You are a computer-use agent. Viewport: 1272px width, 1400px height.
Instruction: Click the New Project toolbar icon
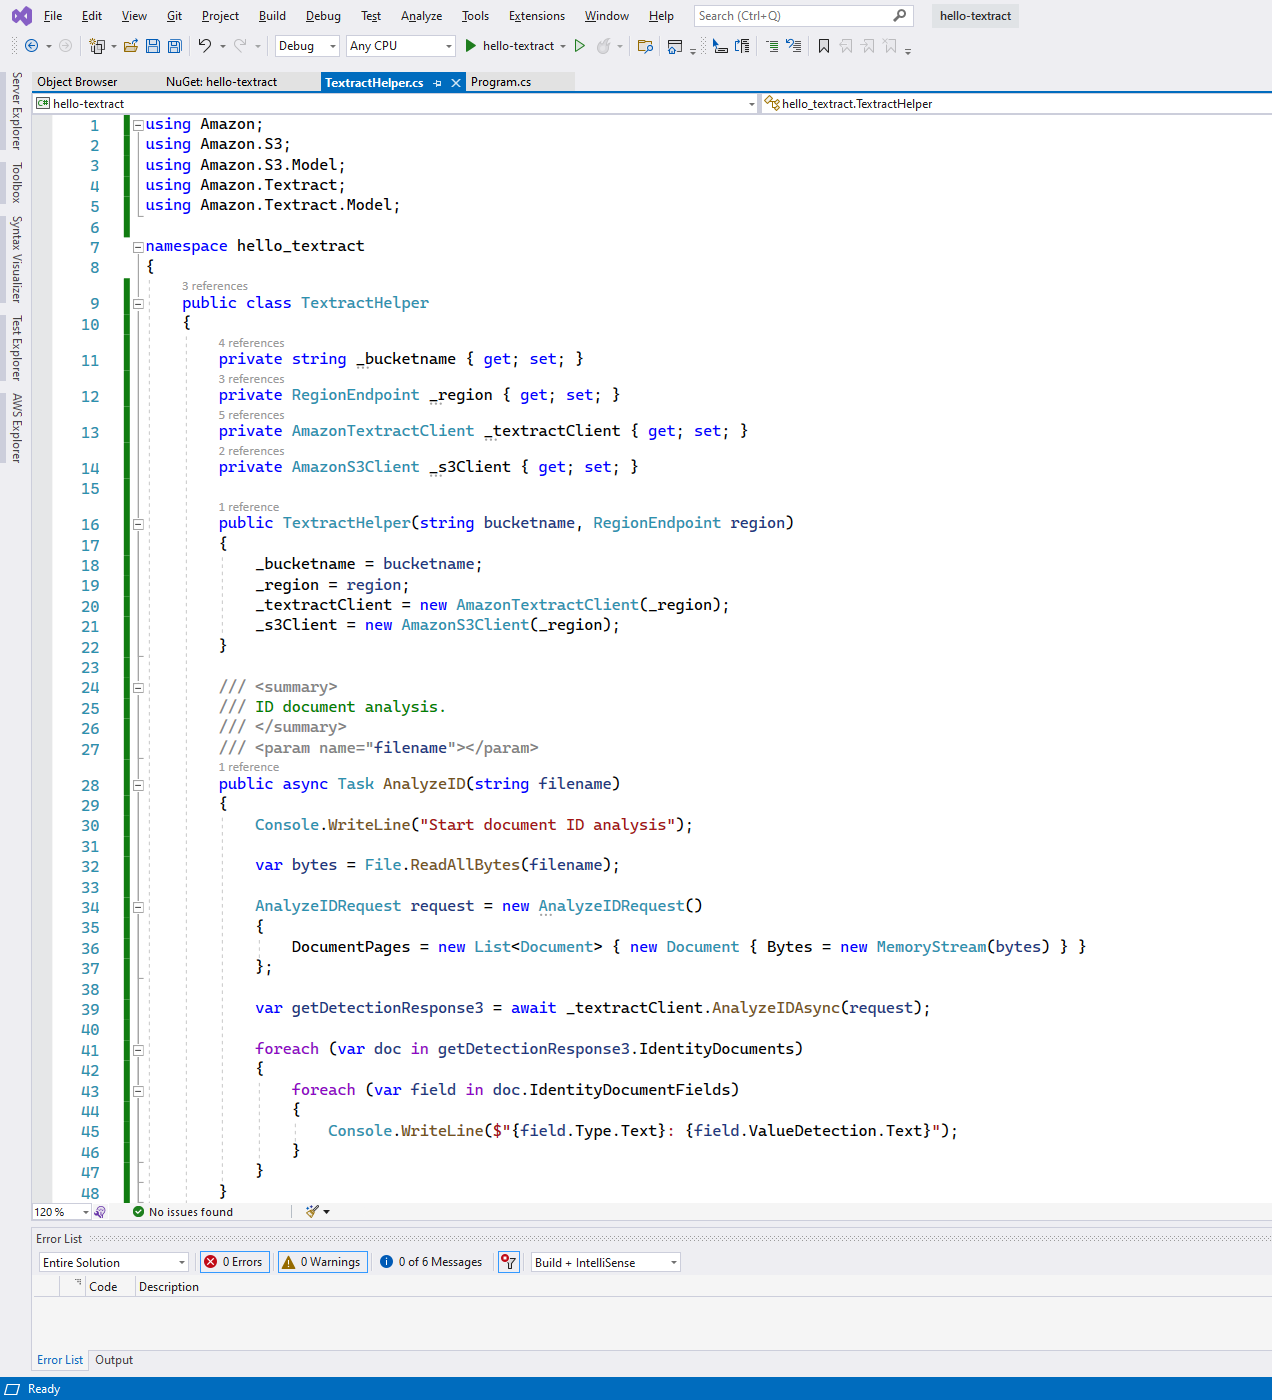pos(97,46)
